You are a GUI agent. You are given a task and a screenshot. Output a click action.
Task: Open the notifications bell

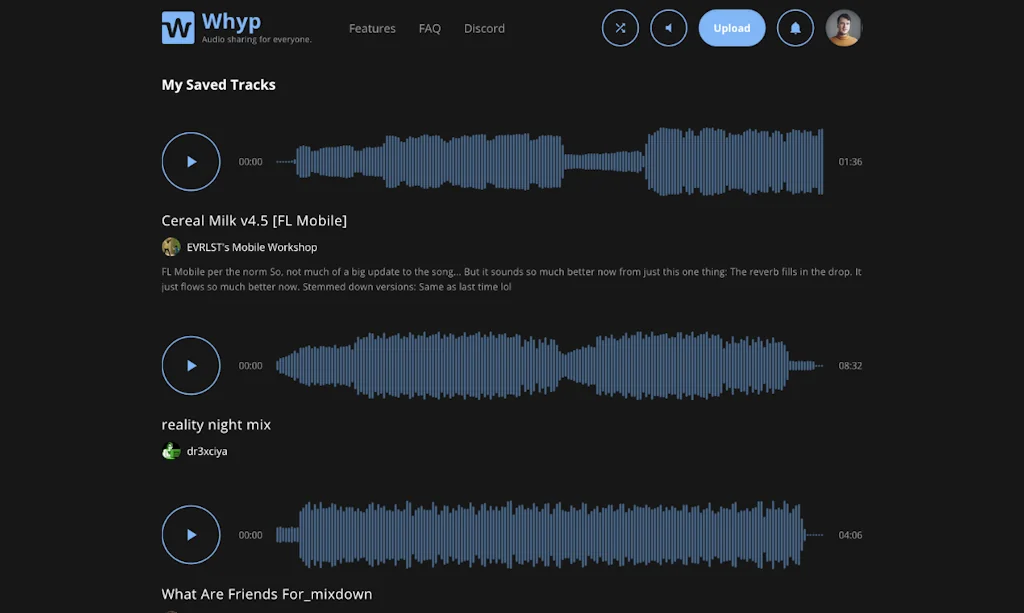pyautogui.click(x=795, y=28)
